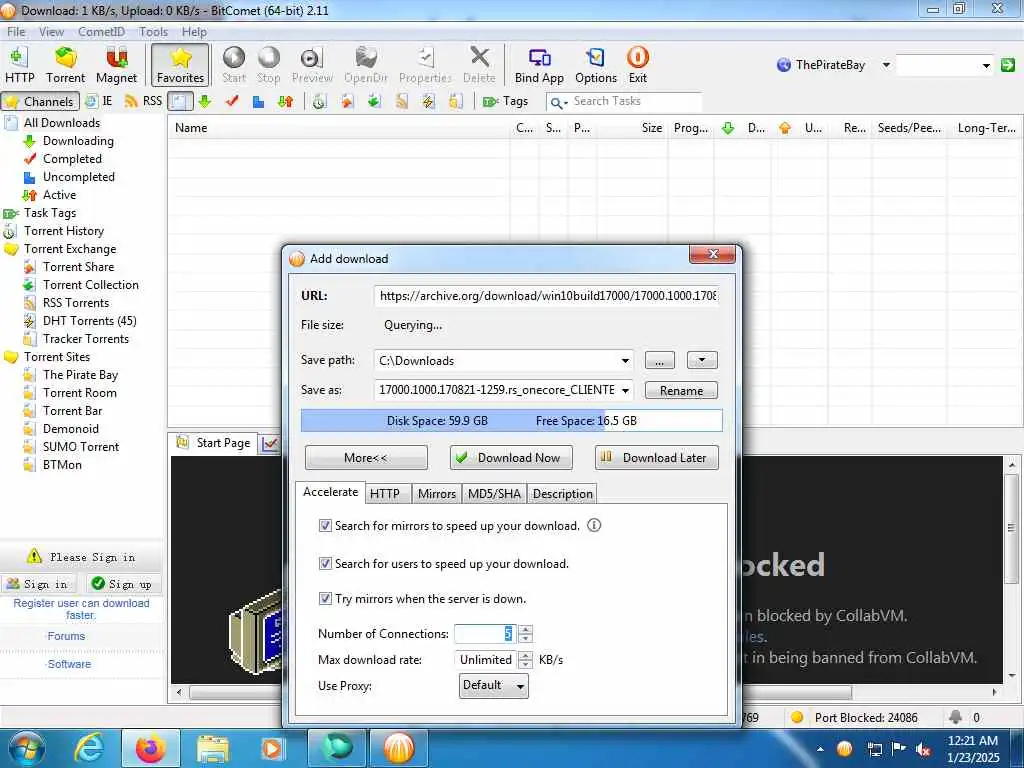This screenshot has height=768, width=1024.
Task: Click the Tags toolbar icon
Action: [505, 101]
